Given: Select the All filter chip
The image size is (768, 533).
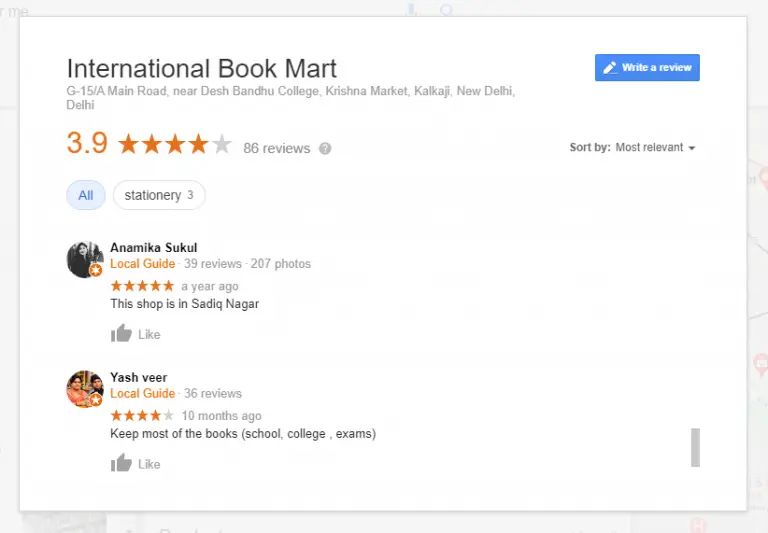Looking at the screenshot, I should pyautogui.click(x=86, y=195).
